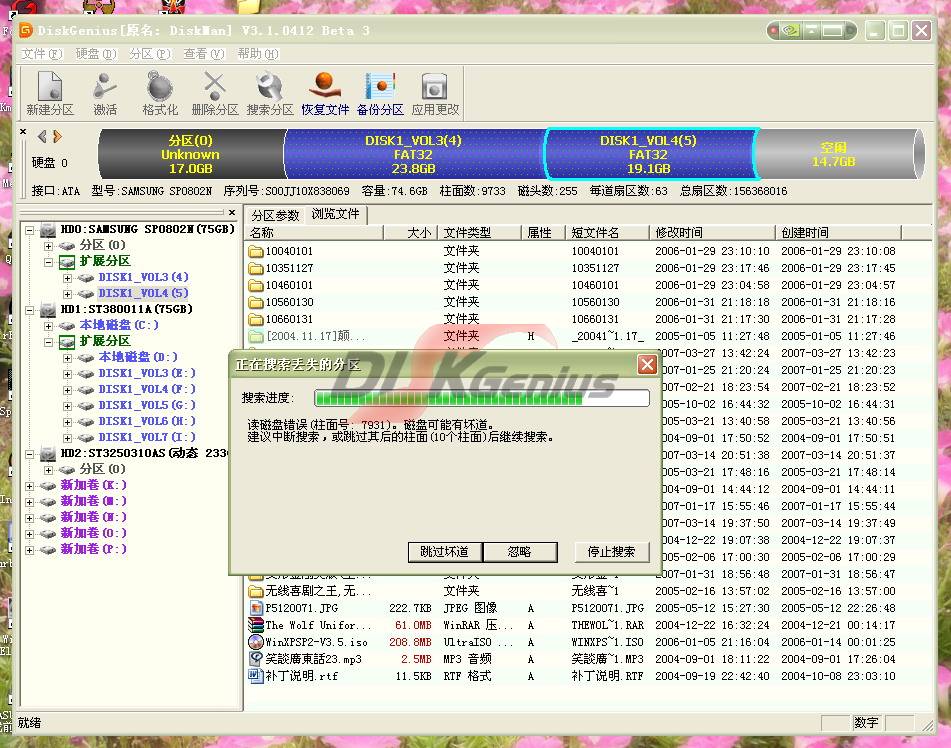This screenshot has height=748, width=951.
Task: Close the tree panel with its X
Action: pyautogui.click(x=232, y=213)
